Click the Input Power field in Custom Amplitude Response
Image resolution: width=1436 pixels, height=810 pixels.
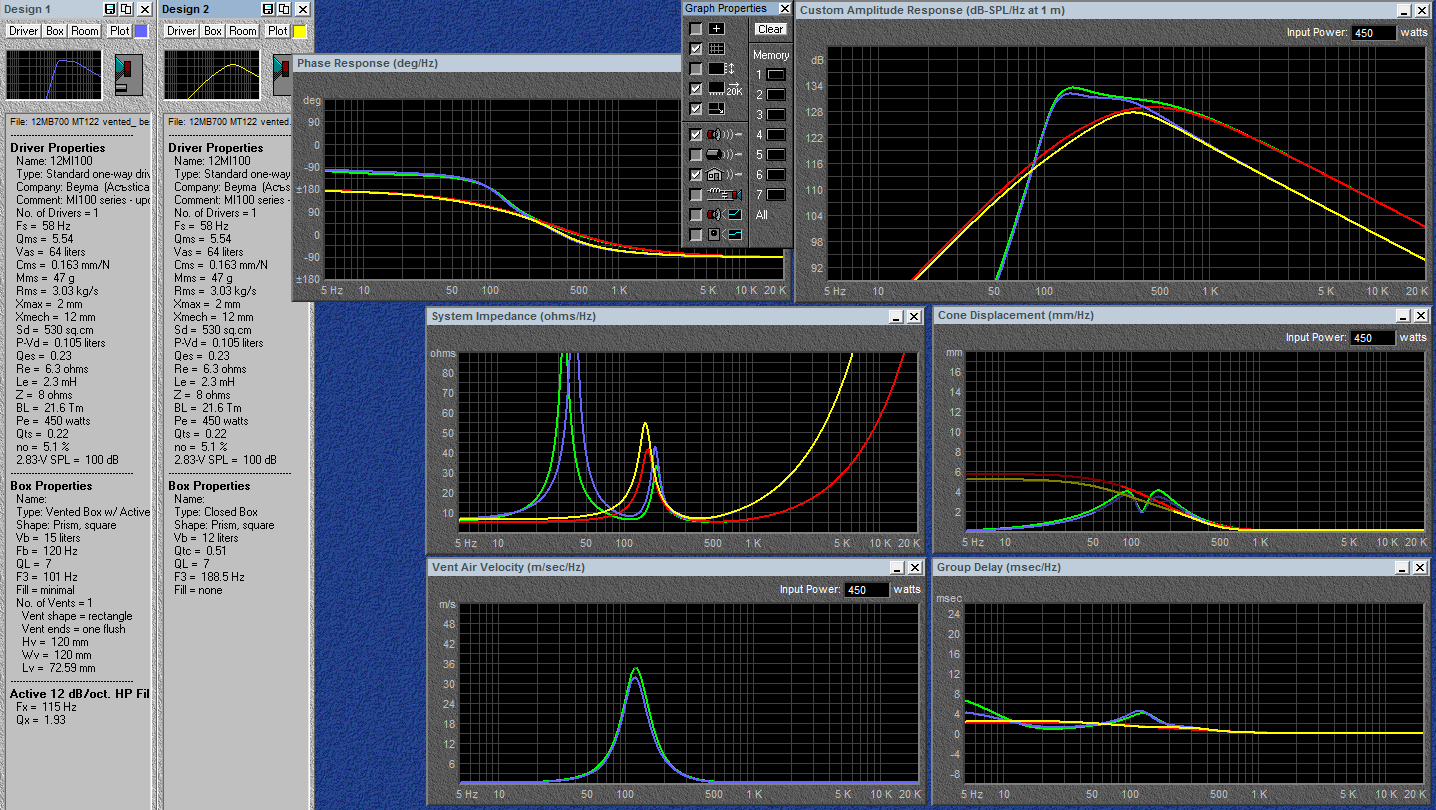point(1372,33)
